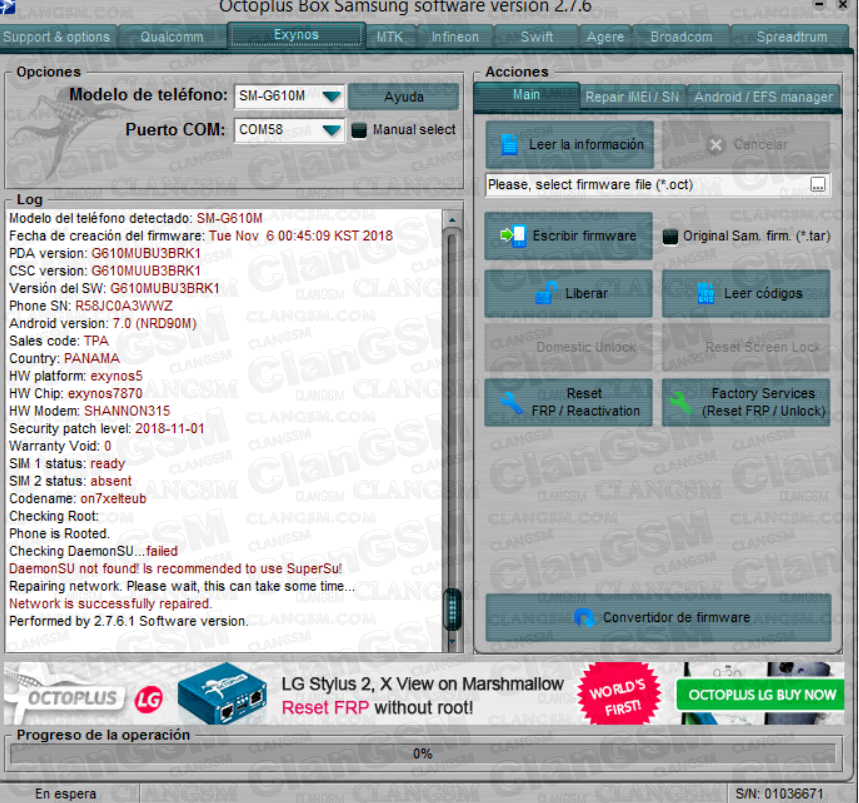Click the code icon on Leer códigos

pos(706,294)
